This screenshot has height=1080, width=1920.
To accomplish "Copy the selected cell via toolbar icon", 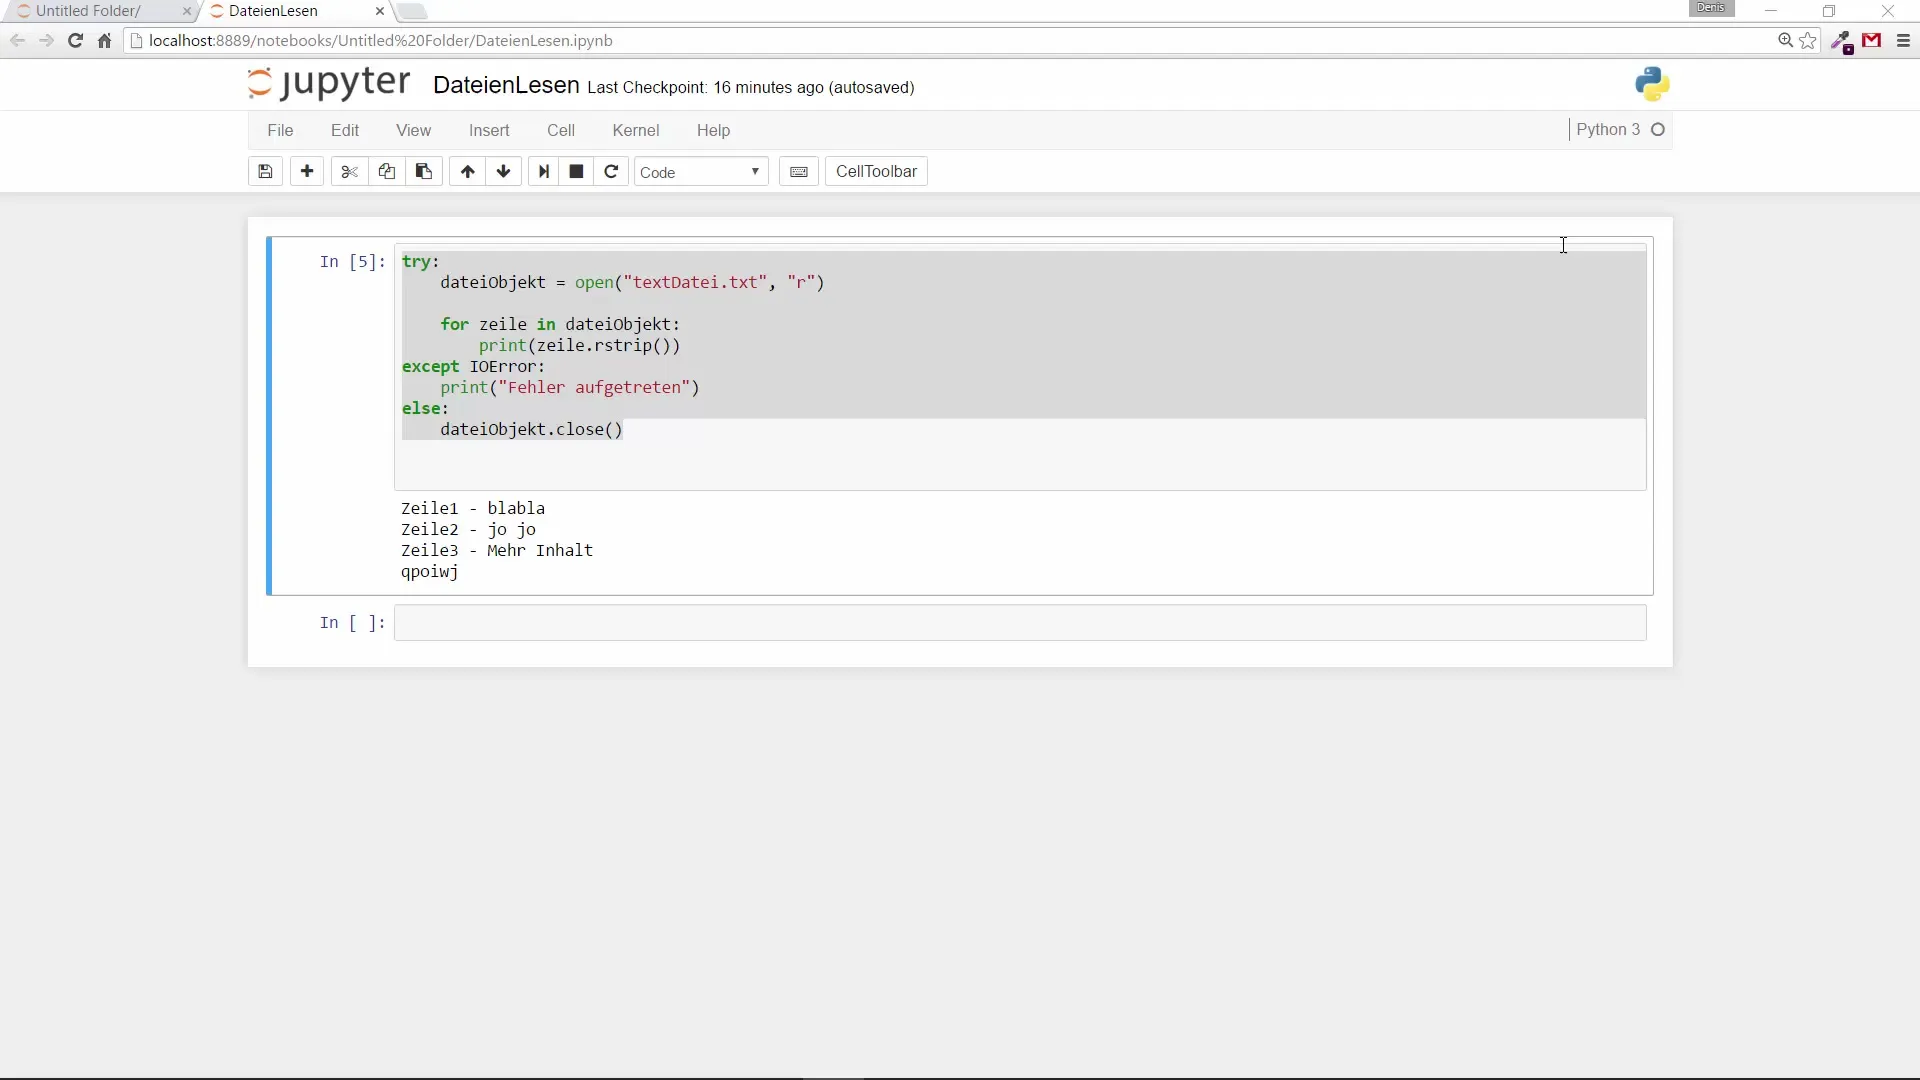I will click(386, 172).
